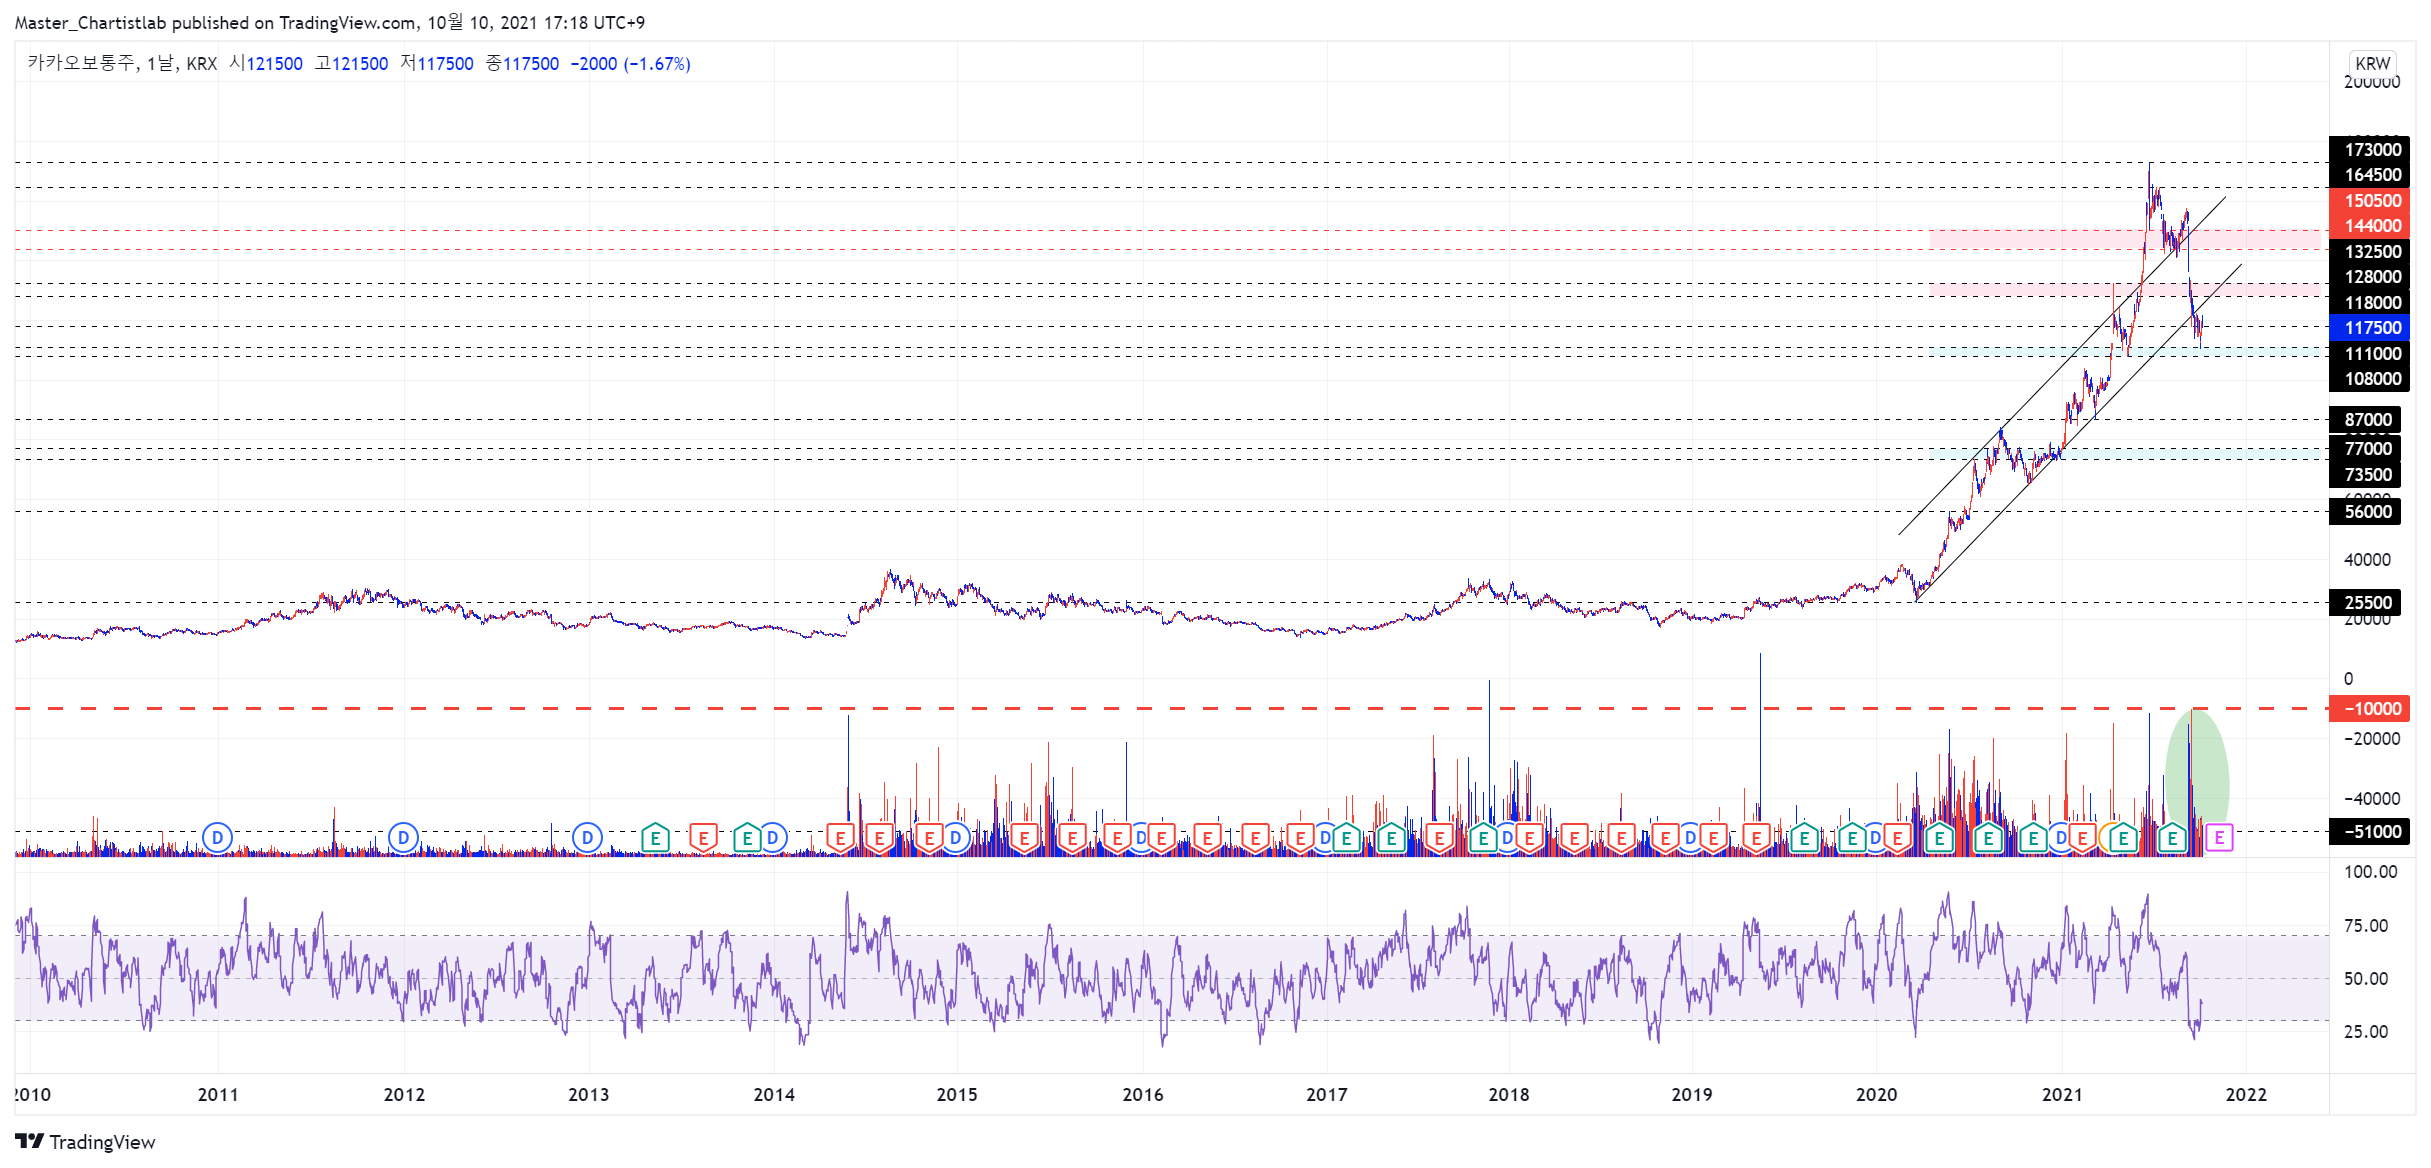2431x1168 pixels.
Task: Select the 87000 price level label
Action: pos(2366,420)
